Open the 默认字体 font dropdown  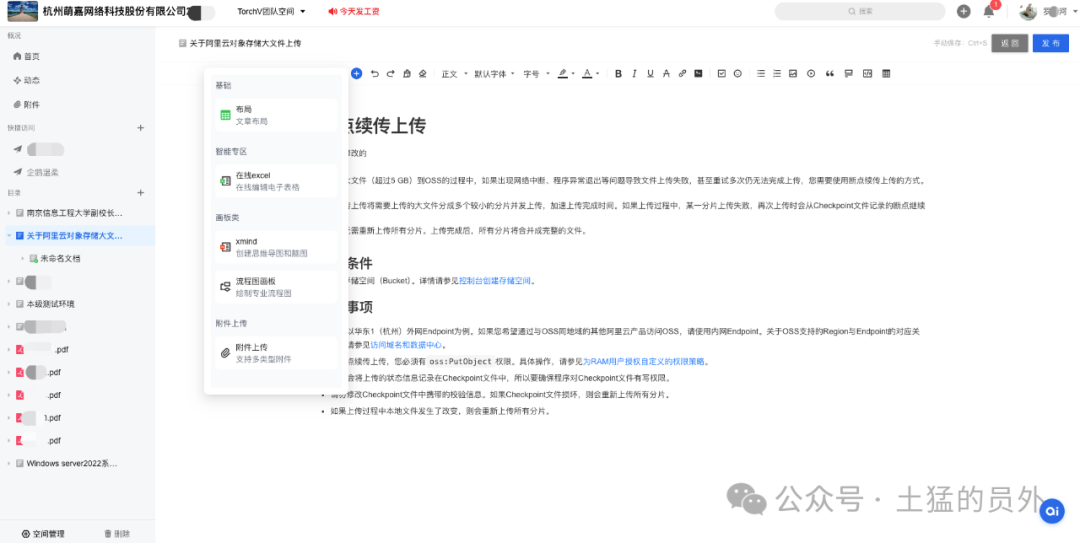click(494, 74)
